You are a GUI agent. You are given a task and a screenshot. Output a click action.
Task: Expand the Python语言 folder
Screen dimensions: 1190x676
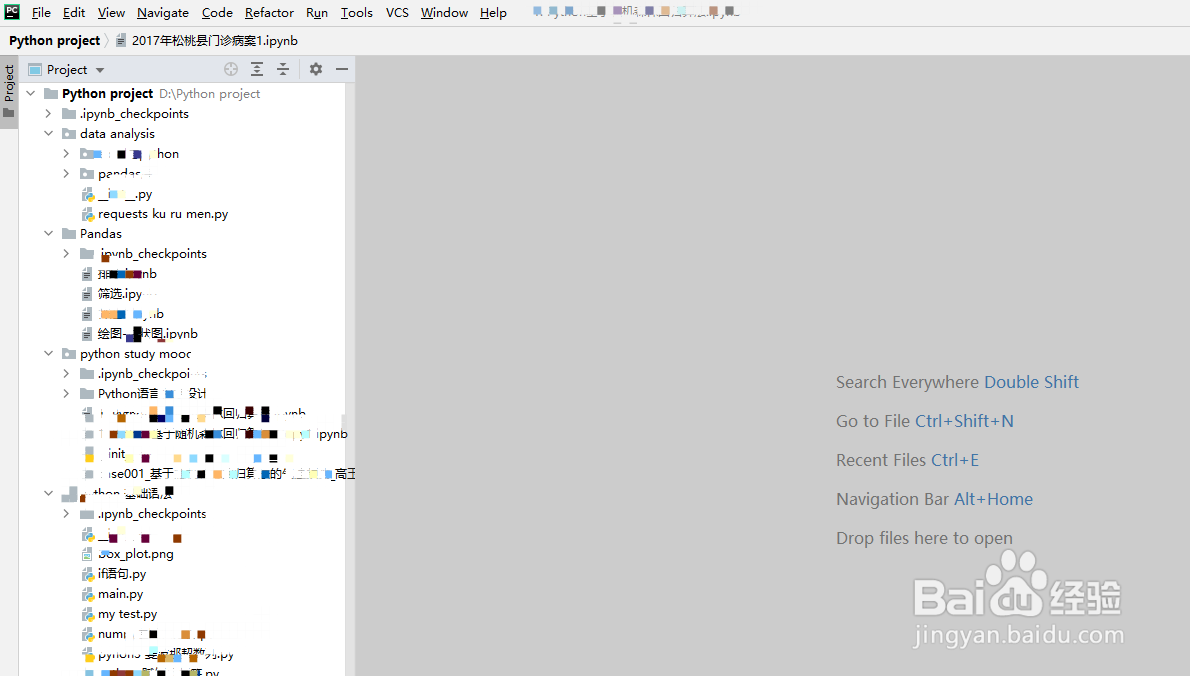pyautogui.click(x=66, y=394)
